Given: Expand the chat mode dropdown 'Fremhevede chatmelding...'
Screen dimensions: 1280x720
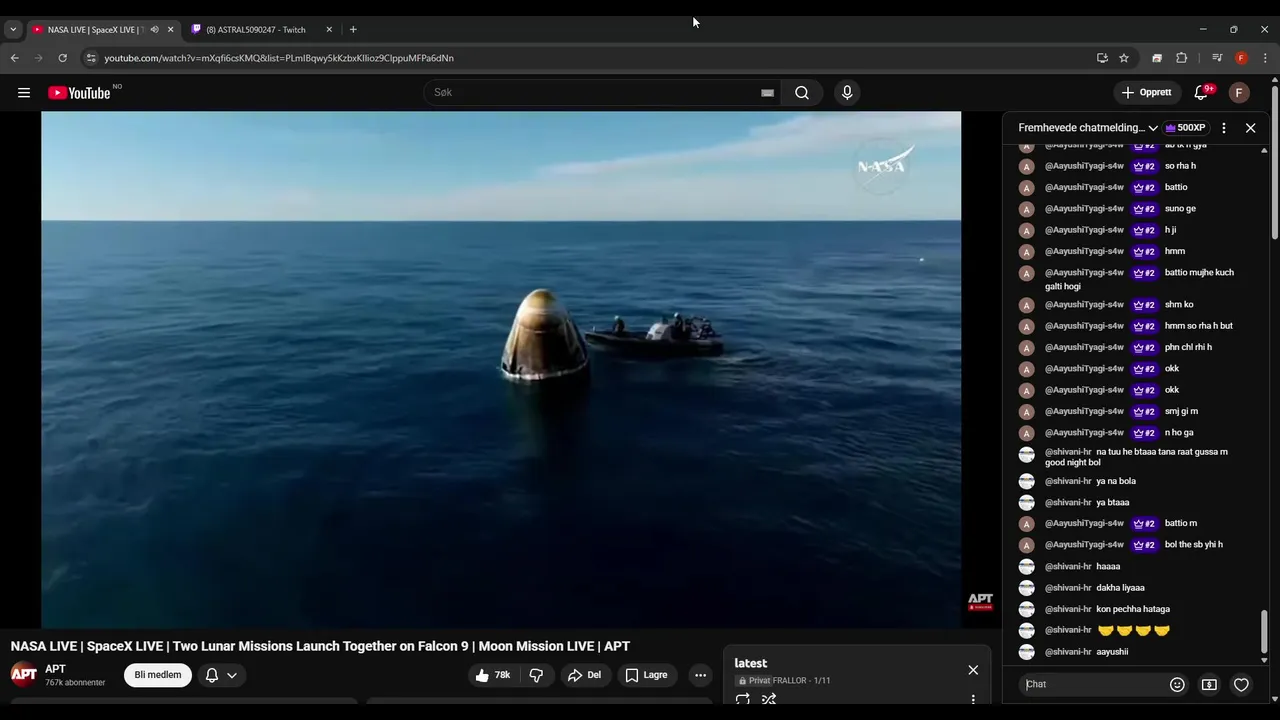Looking at the screenshot, I should [x=1088, y=128].
